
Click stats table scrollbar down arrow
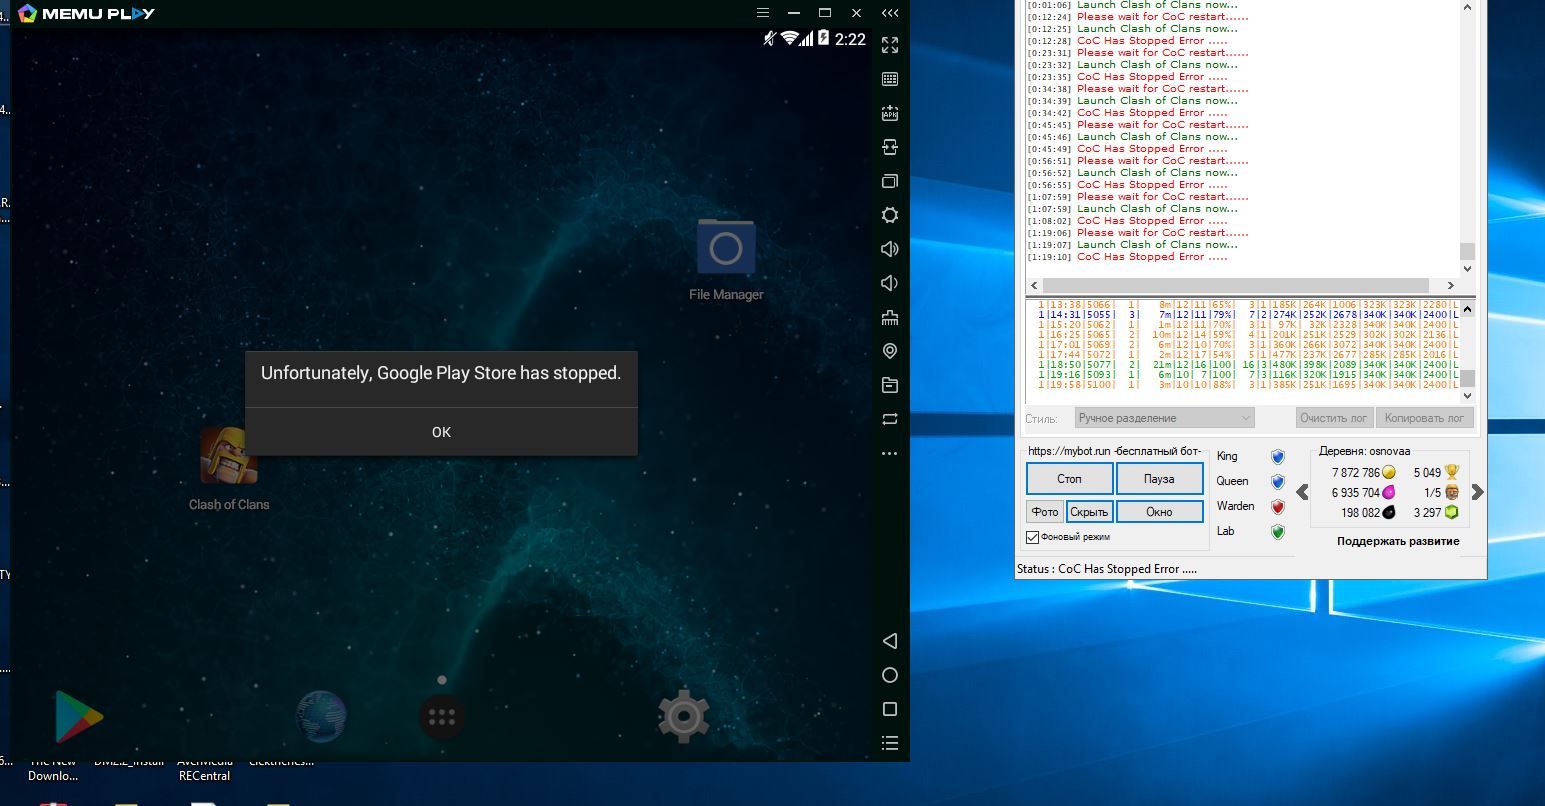(x=1467, y=396)
